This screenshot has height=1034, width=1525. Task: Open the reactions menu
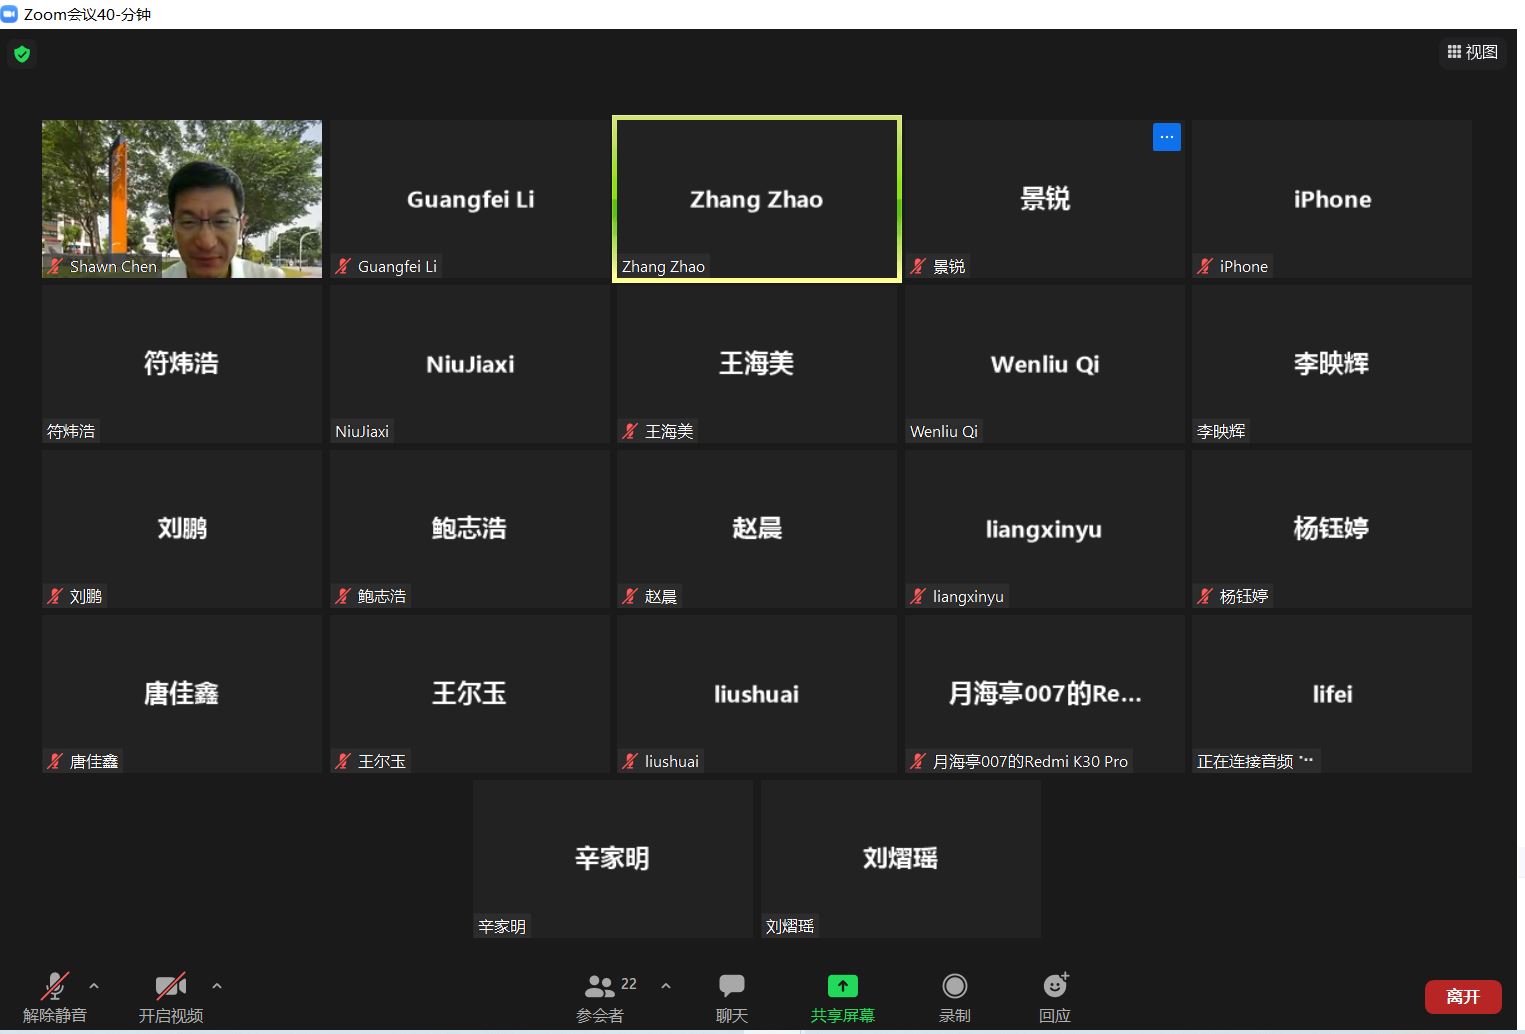[x=1055, y=997]
